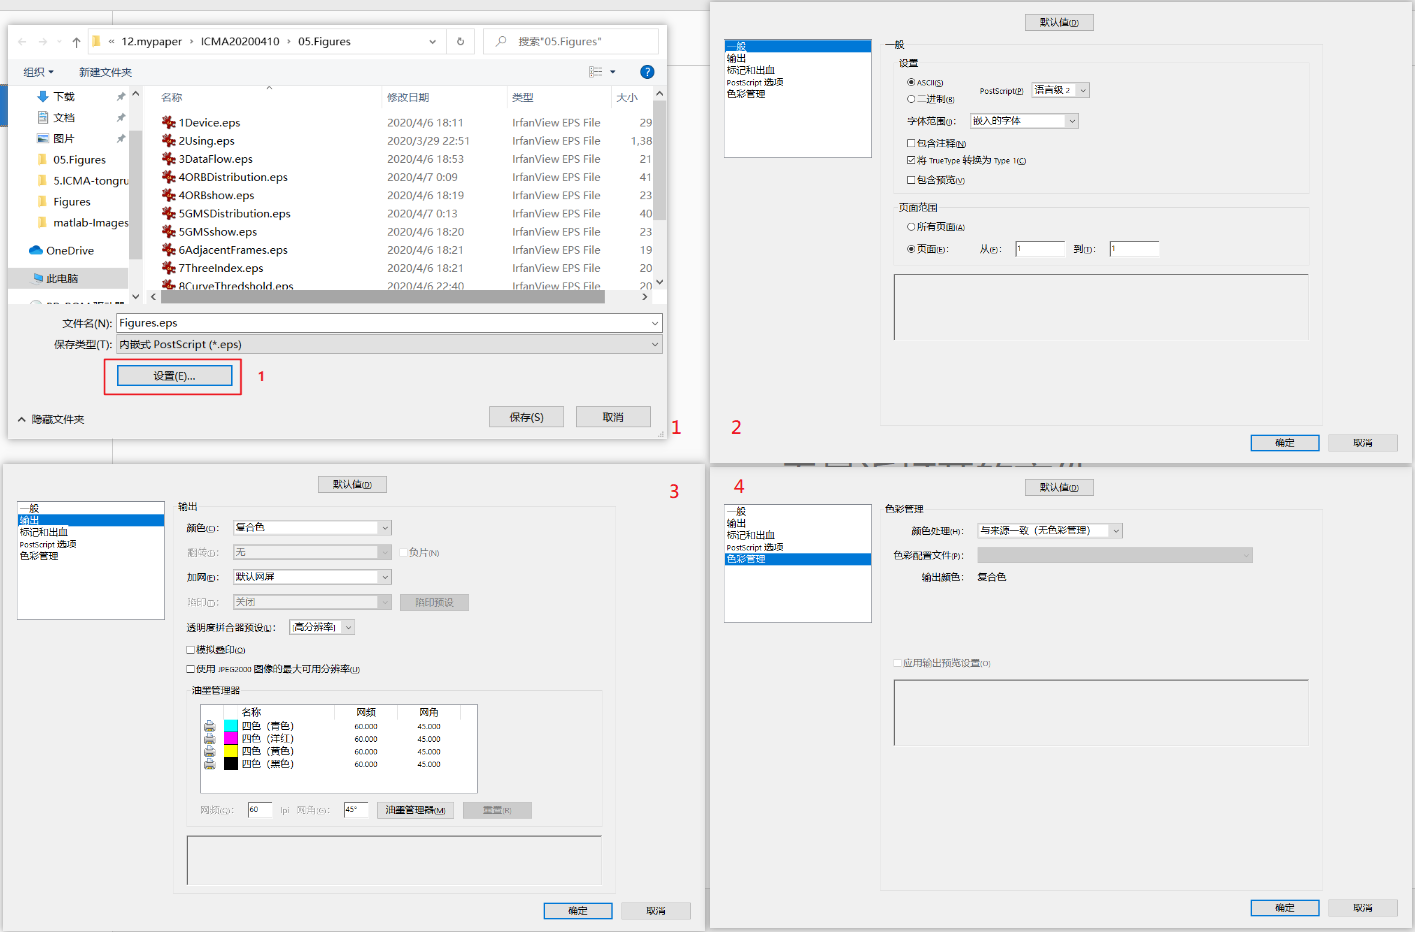Image resolution: width=1415 pixels, height=932 pixels.
Task: Select the 2Using.eps file icon
Action: 169,141
